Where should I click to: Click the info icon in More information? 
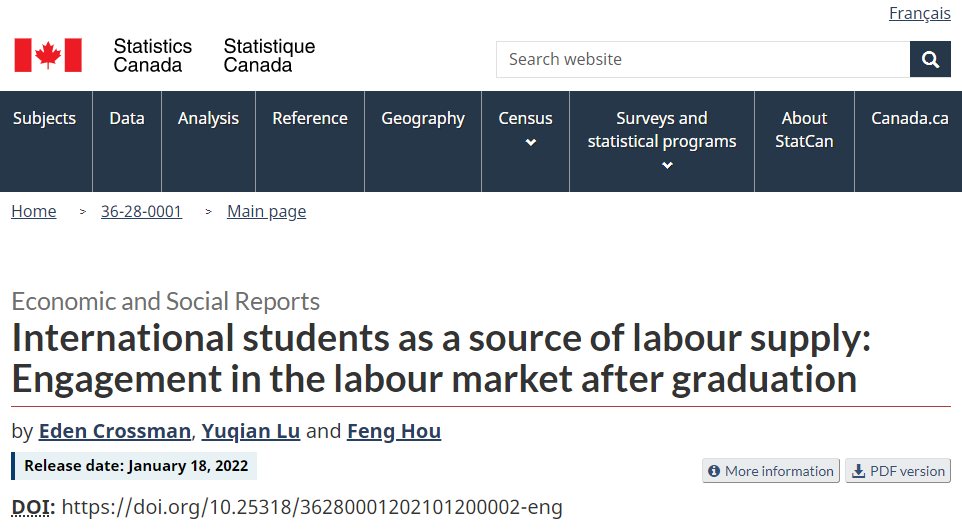pyautogui.click(x=714, y=471)
